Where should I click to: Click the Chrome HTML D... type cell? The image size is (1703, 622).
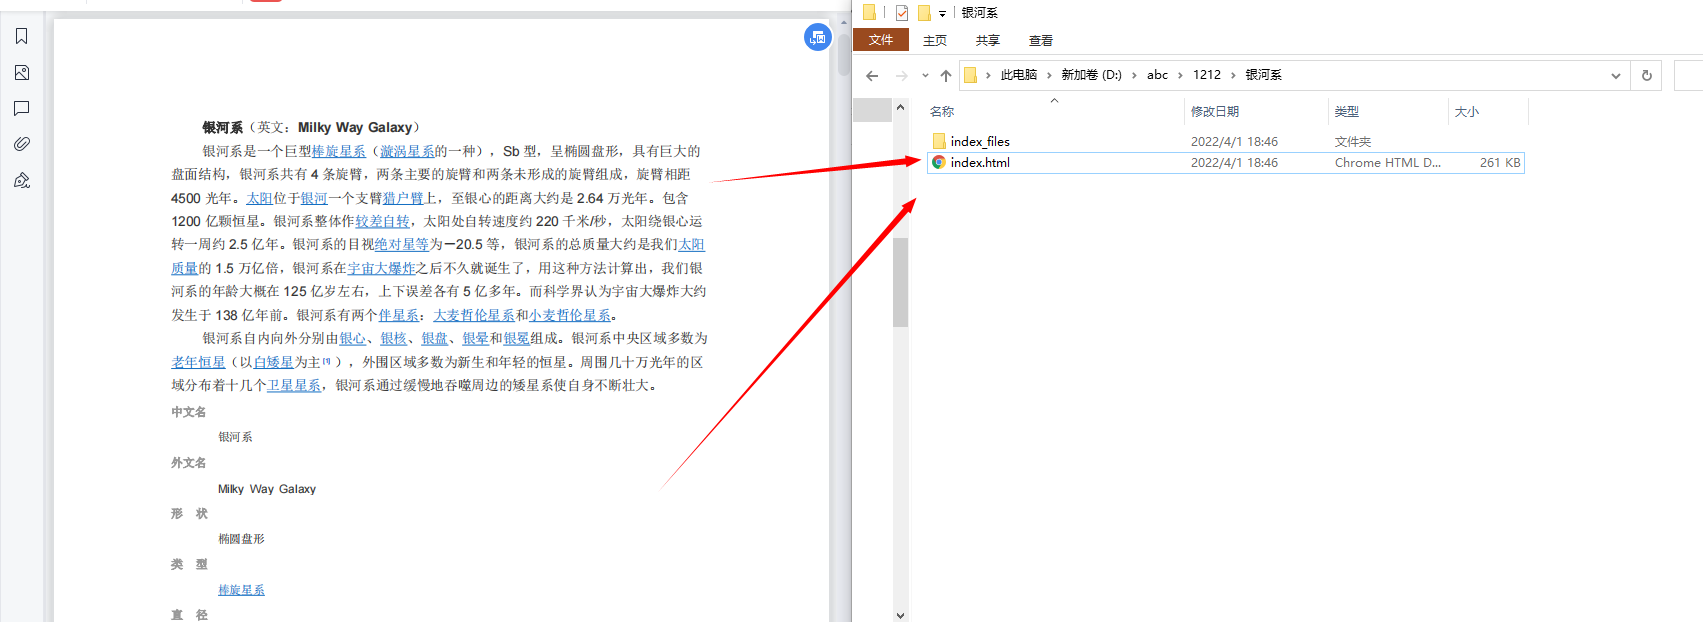[1388, 162]
